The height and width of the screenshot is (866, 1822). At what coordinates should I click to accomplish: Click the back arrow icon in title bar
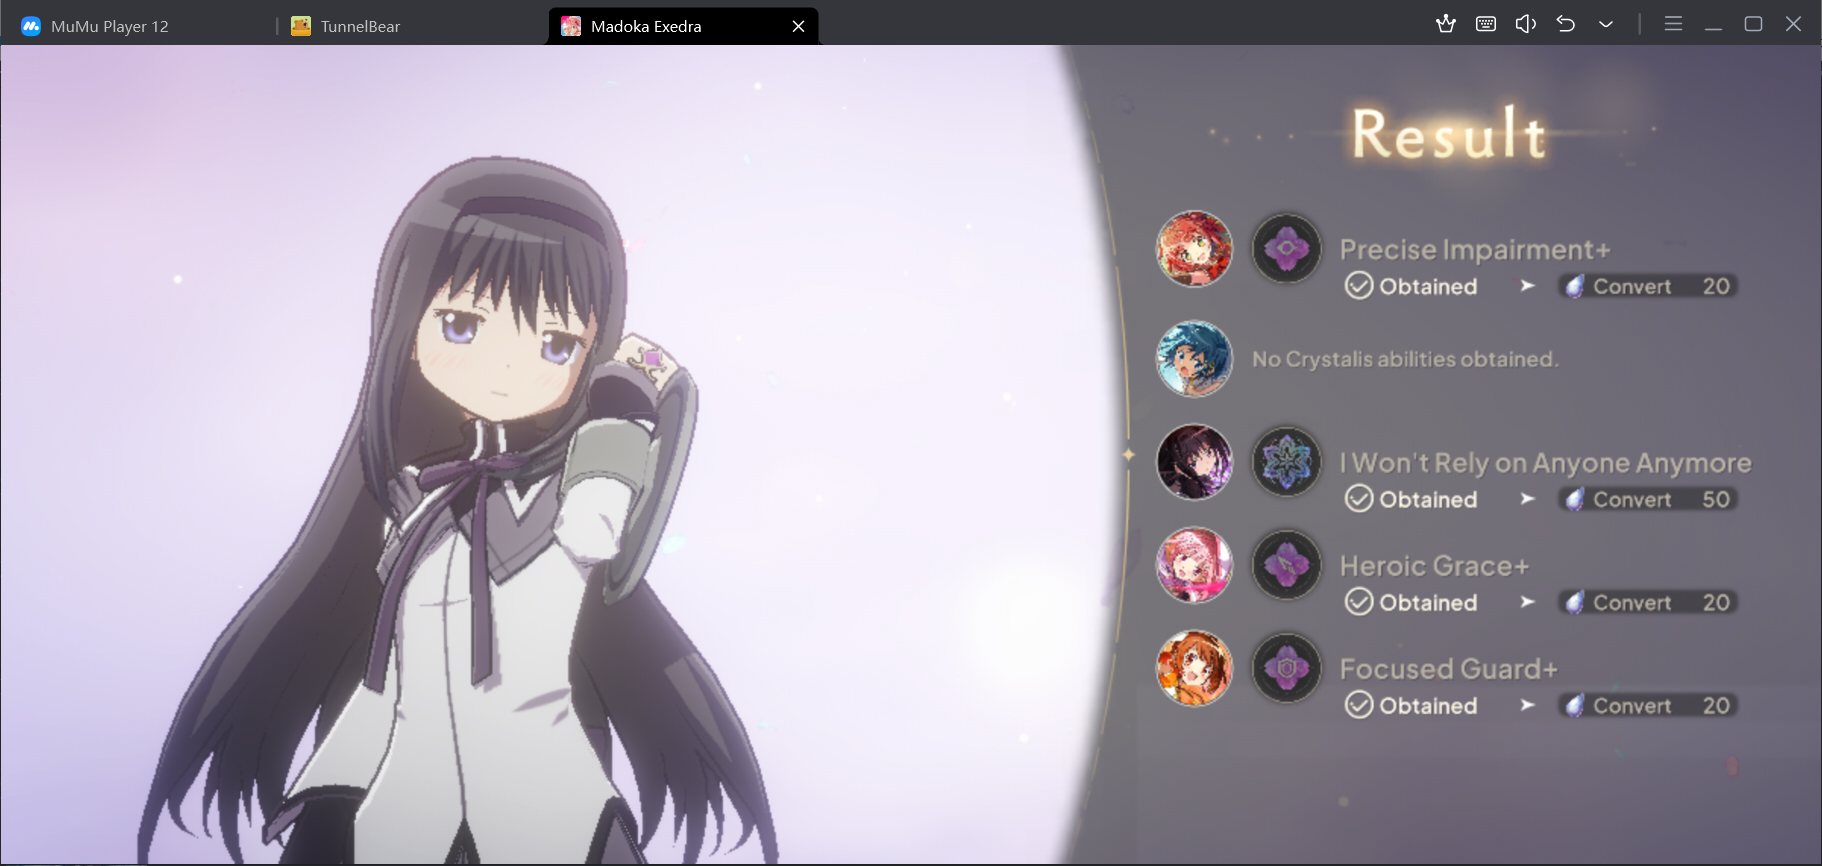[1566, 24]
